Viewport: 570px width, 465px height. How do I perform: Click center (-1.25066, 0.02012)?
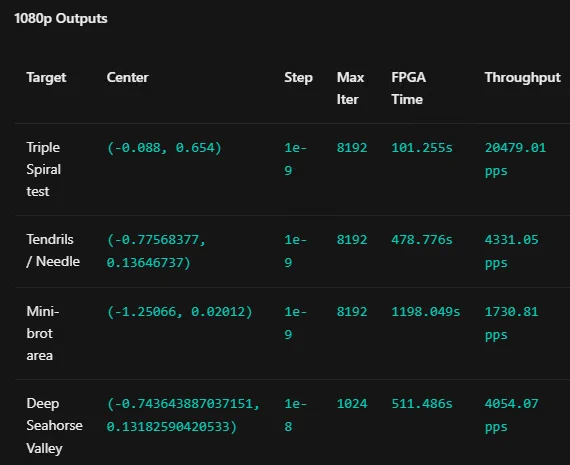[179, 312]
